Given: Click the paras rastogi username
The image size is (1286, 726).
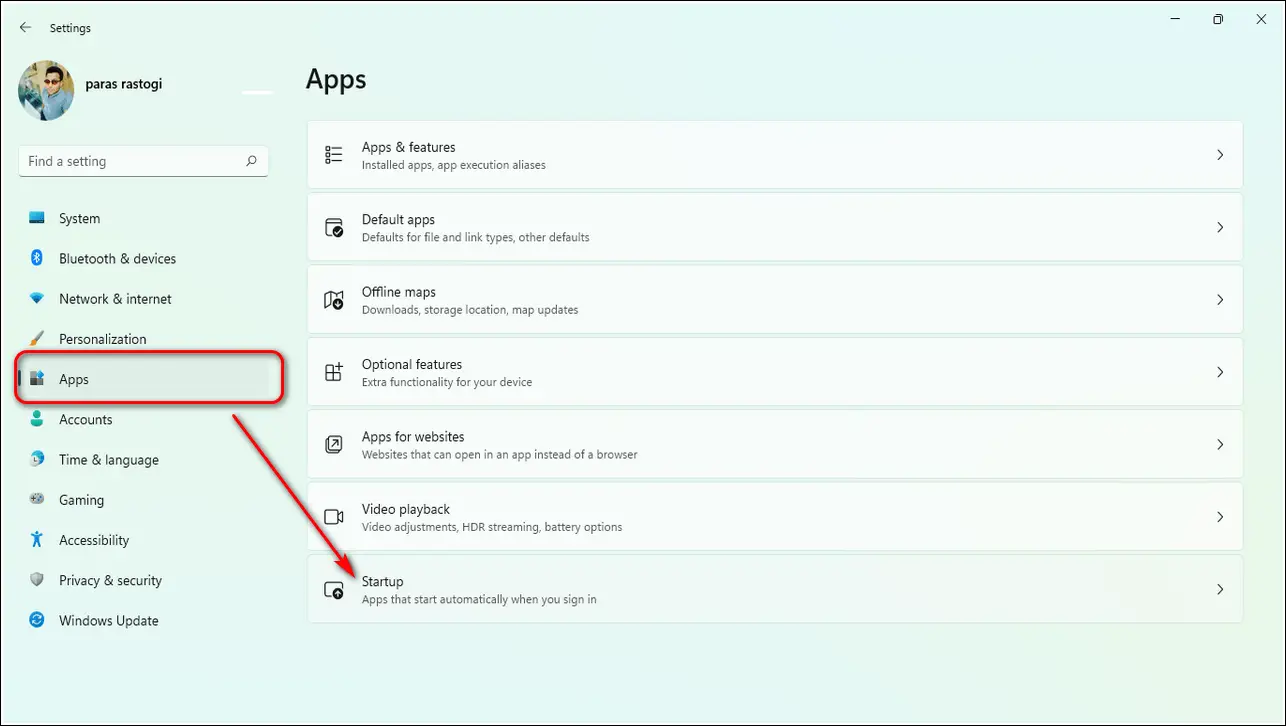Looking at the screenshot, I should tap(124, 84).
